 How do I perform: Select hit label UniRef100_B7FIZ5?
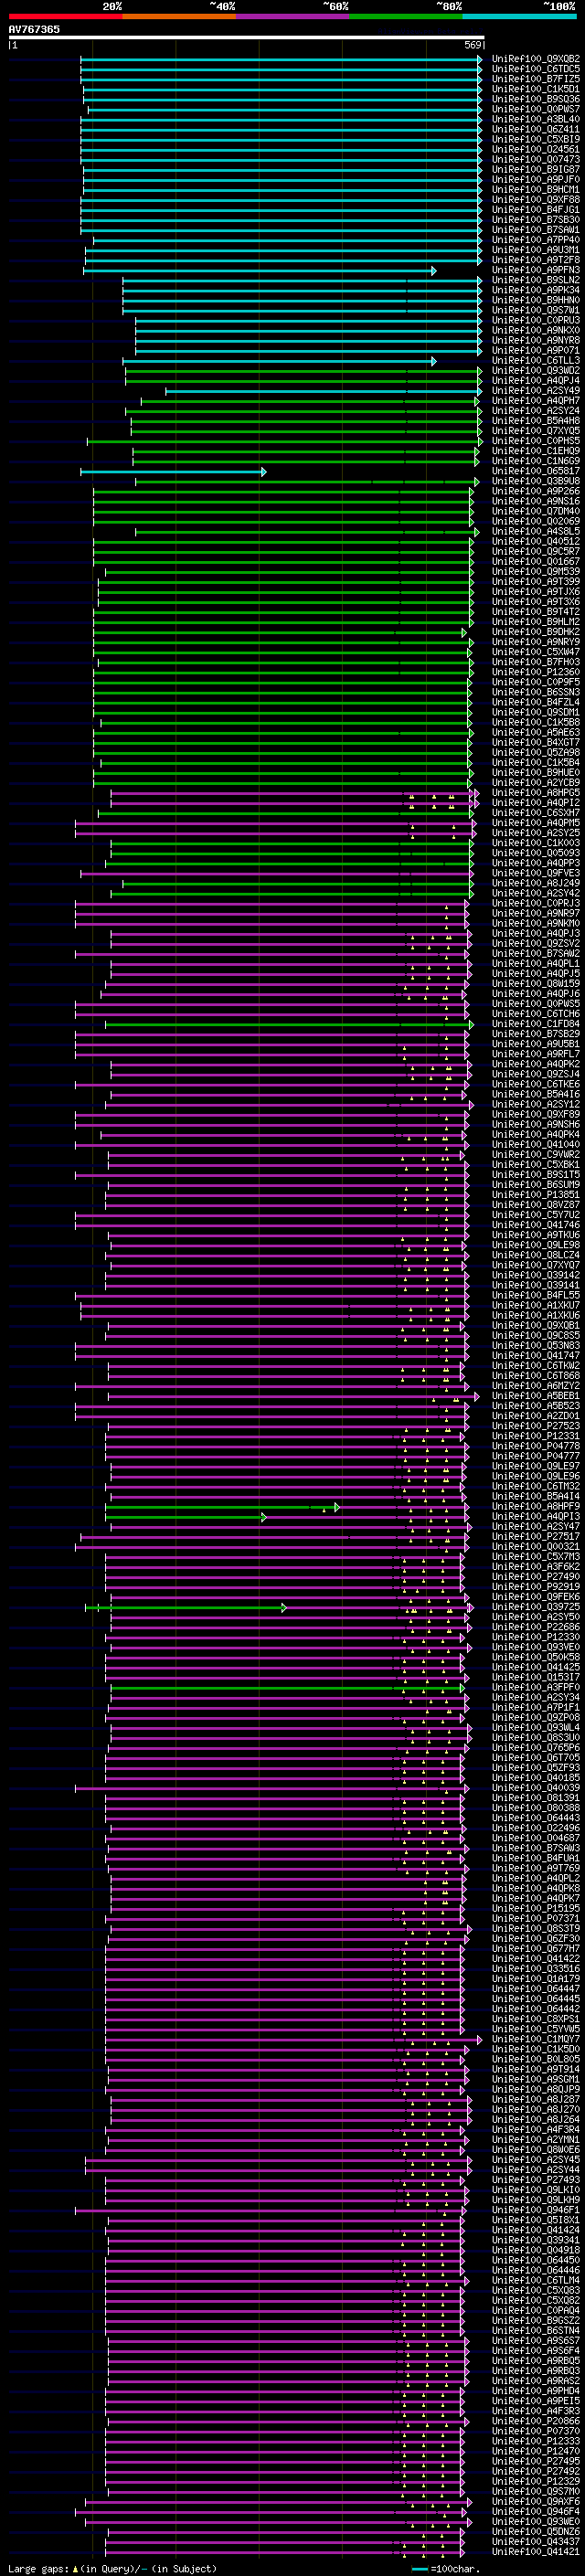coord(536,79)
